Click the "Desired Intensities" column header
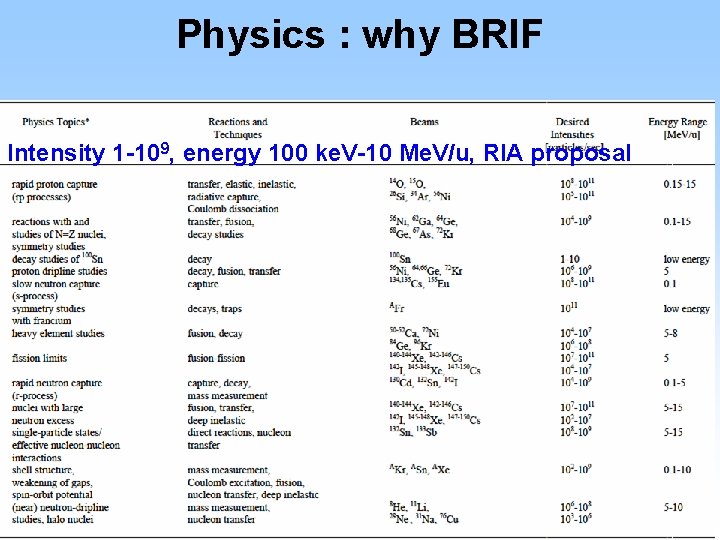720x540 pixels. [x=572, y=128]
